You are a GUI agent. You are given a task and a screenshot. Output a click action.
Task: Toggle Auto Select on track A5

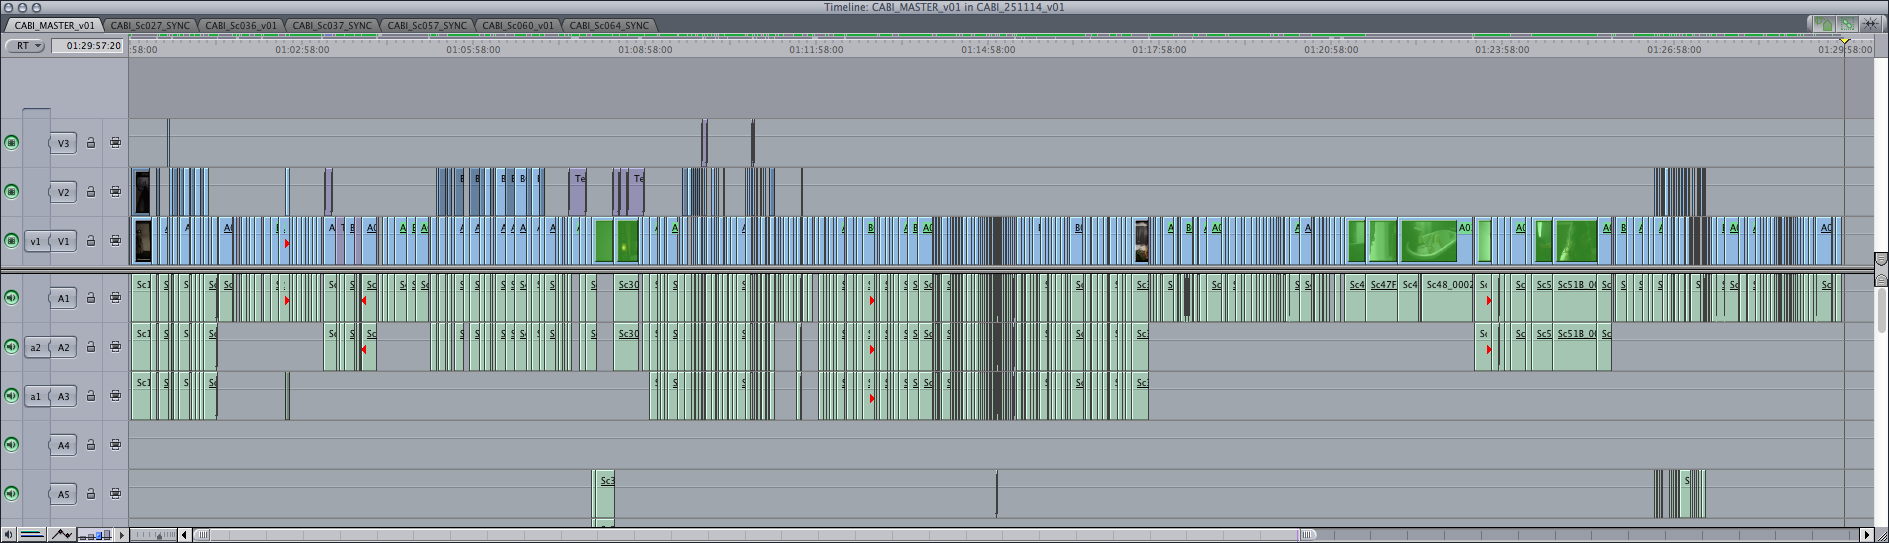(116, 493)
